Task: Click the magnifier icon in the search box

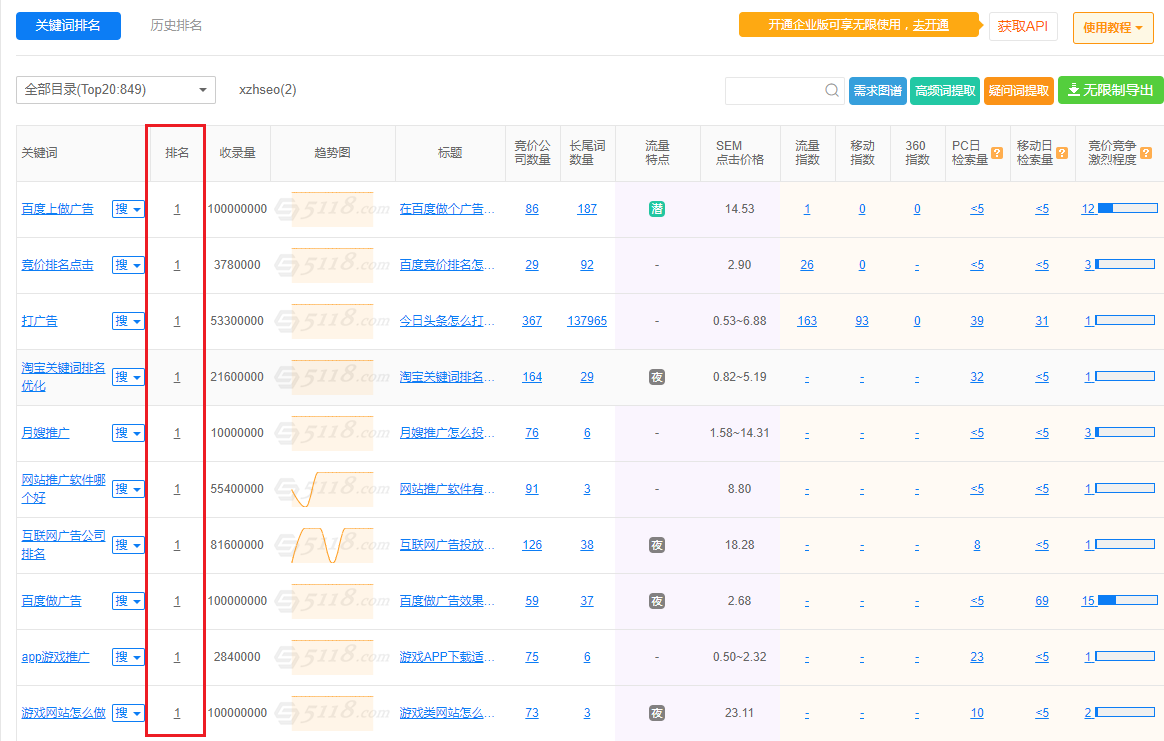Action: pyautogui.click(x=833, y=91)
